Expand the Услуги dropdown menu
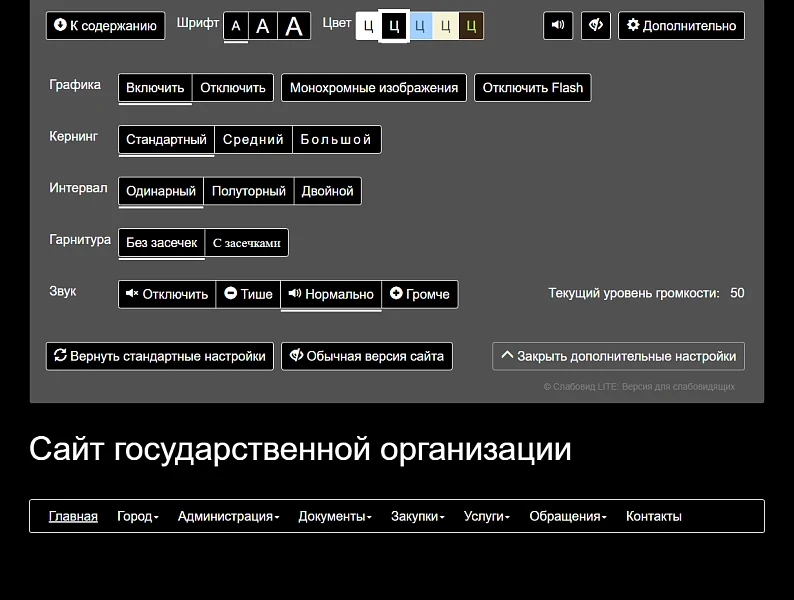 pyautogui.click(x=487, y=516)
